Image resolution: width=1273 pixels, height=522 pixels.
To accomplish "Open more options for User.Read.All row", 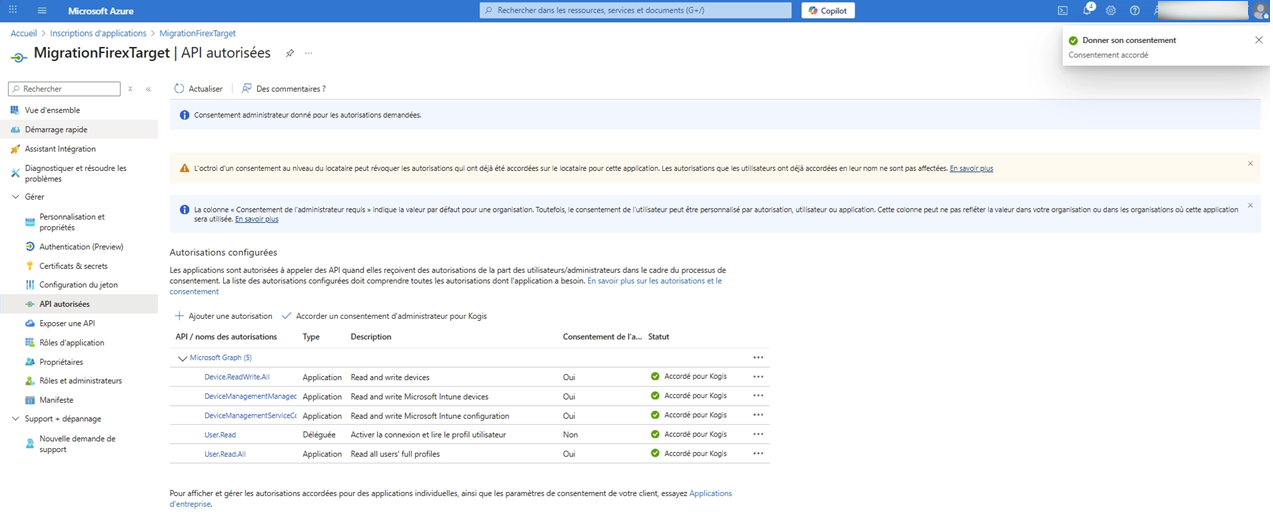I will click(x=758, y=454).
